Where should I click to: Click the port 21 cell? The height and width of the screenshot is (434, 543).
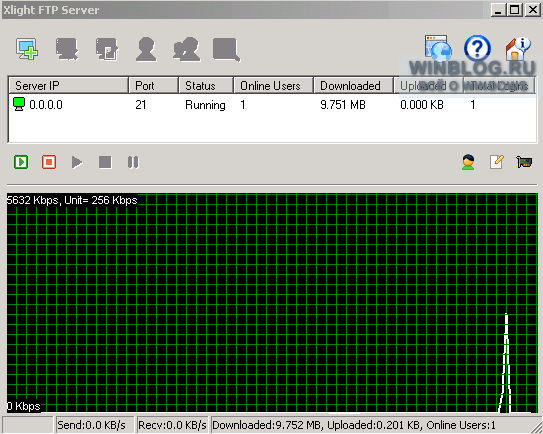[x=141, y=105]
